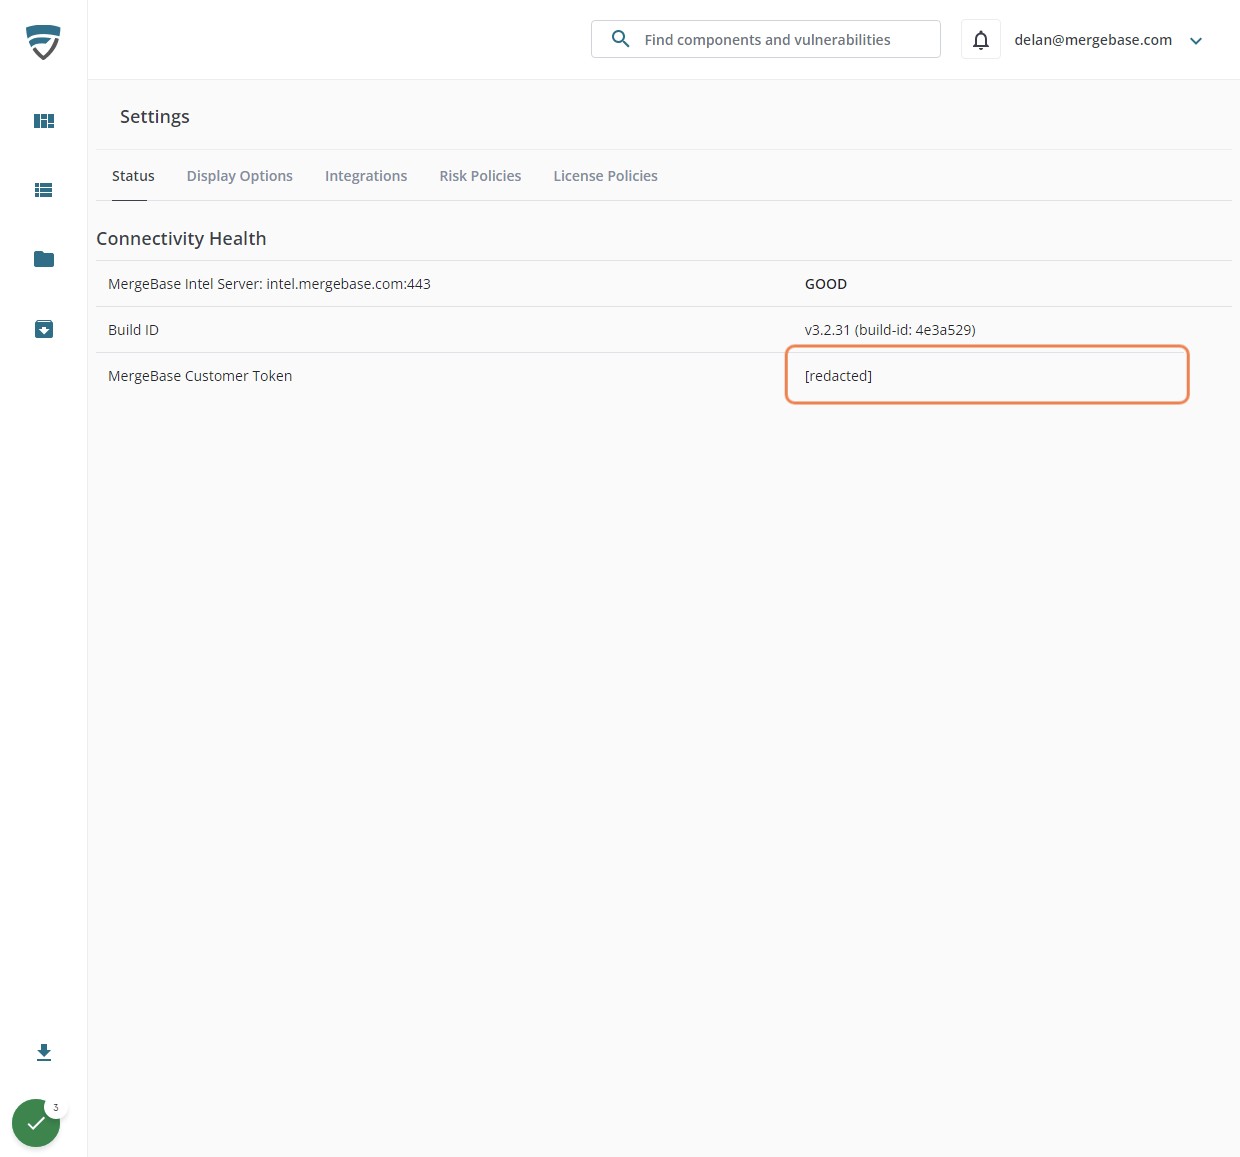Viewport: 1240px width, 1157px height.
Task: Switch to the Integrations tab
Action: [366, 176]
